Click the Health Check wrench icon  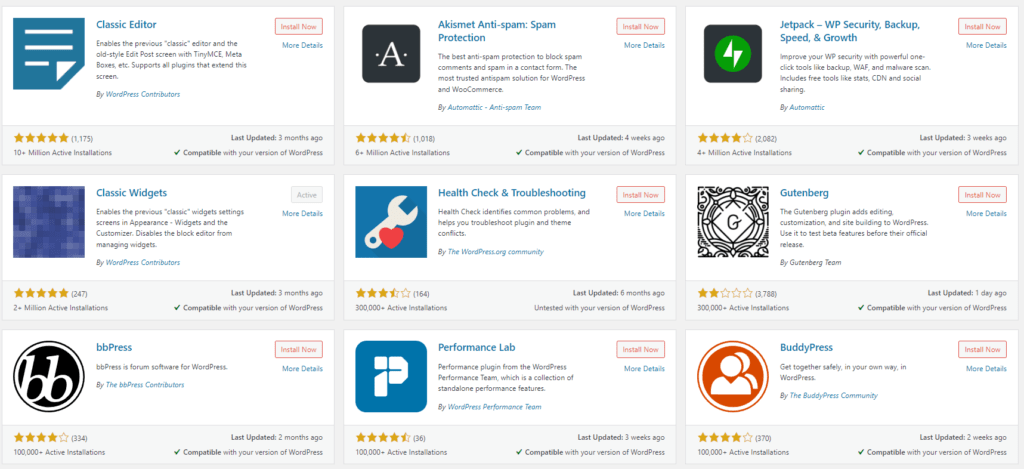(391, 222)
